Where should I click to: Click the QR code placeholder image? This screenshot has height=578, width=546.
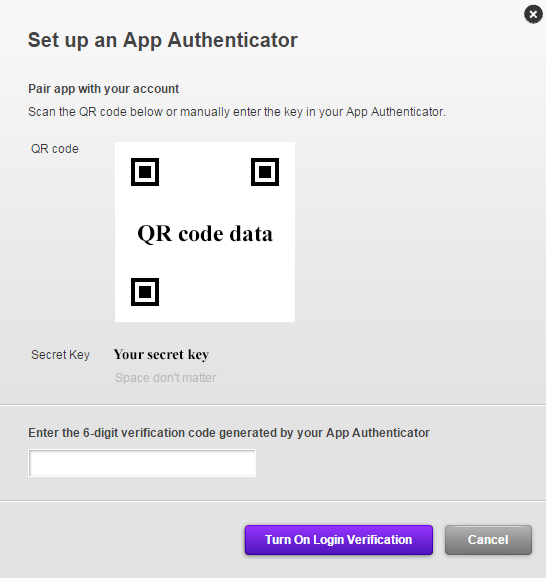(x=205, y=232)
